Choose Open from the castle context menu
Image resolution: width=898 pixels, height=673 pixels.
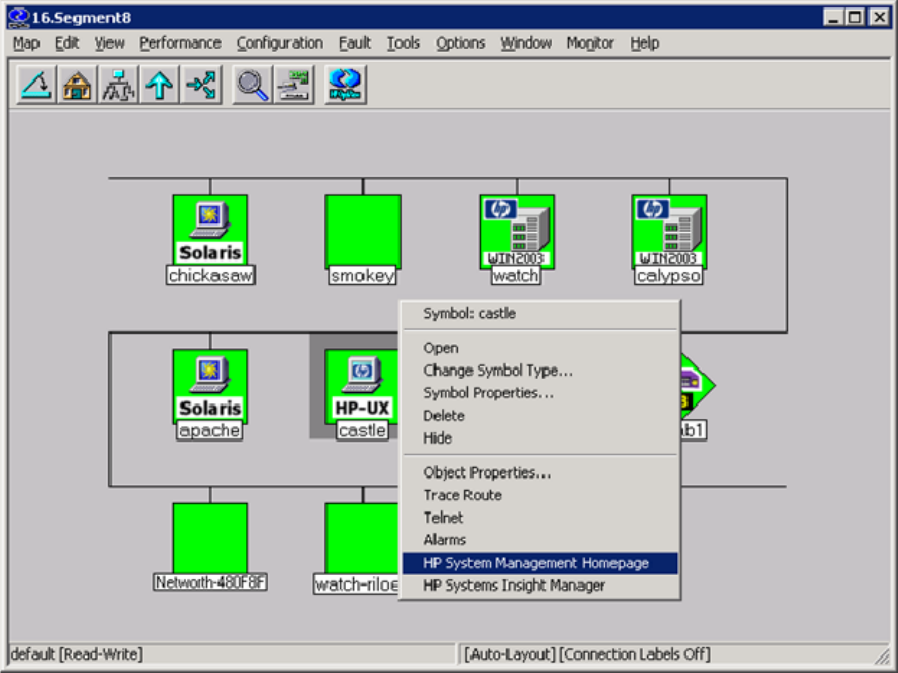[x=540, y=348]
